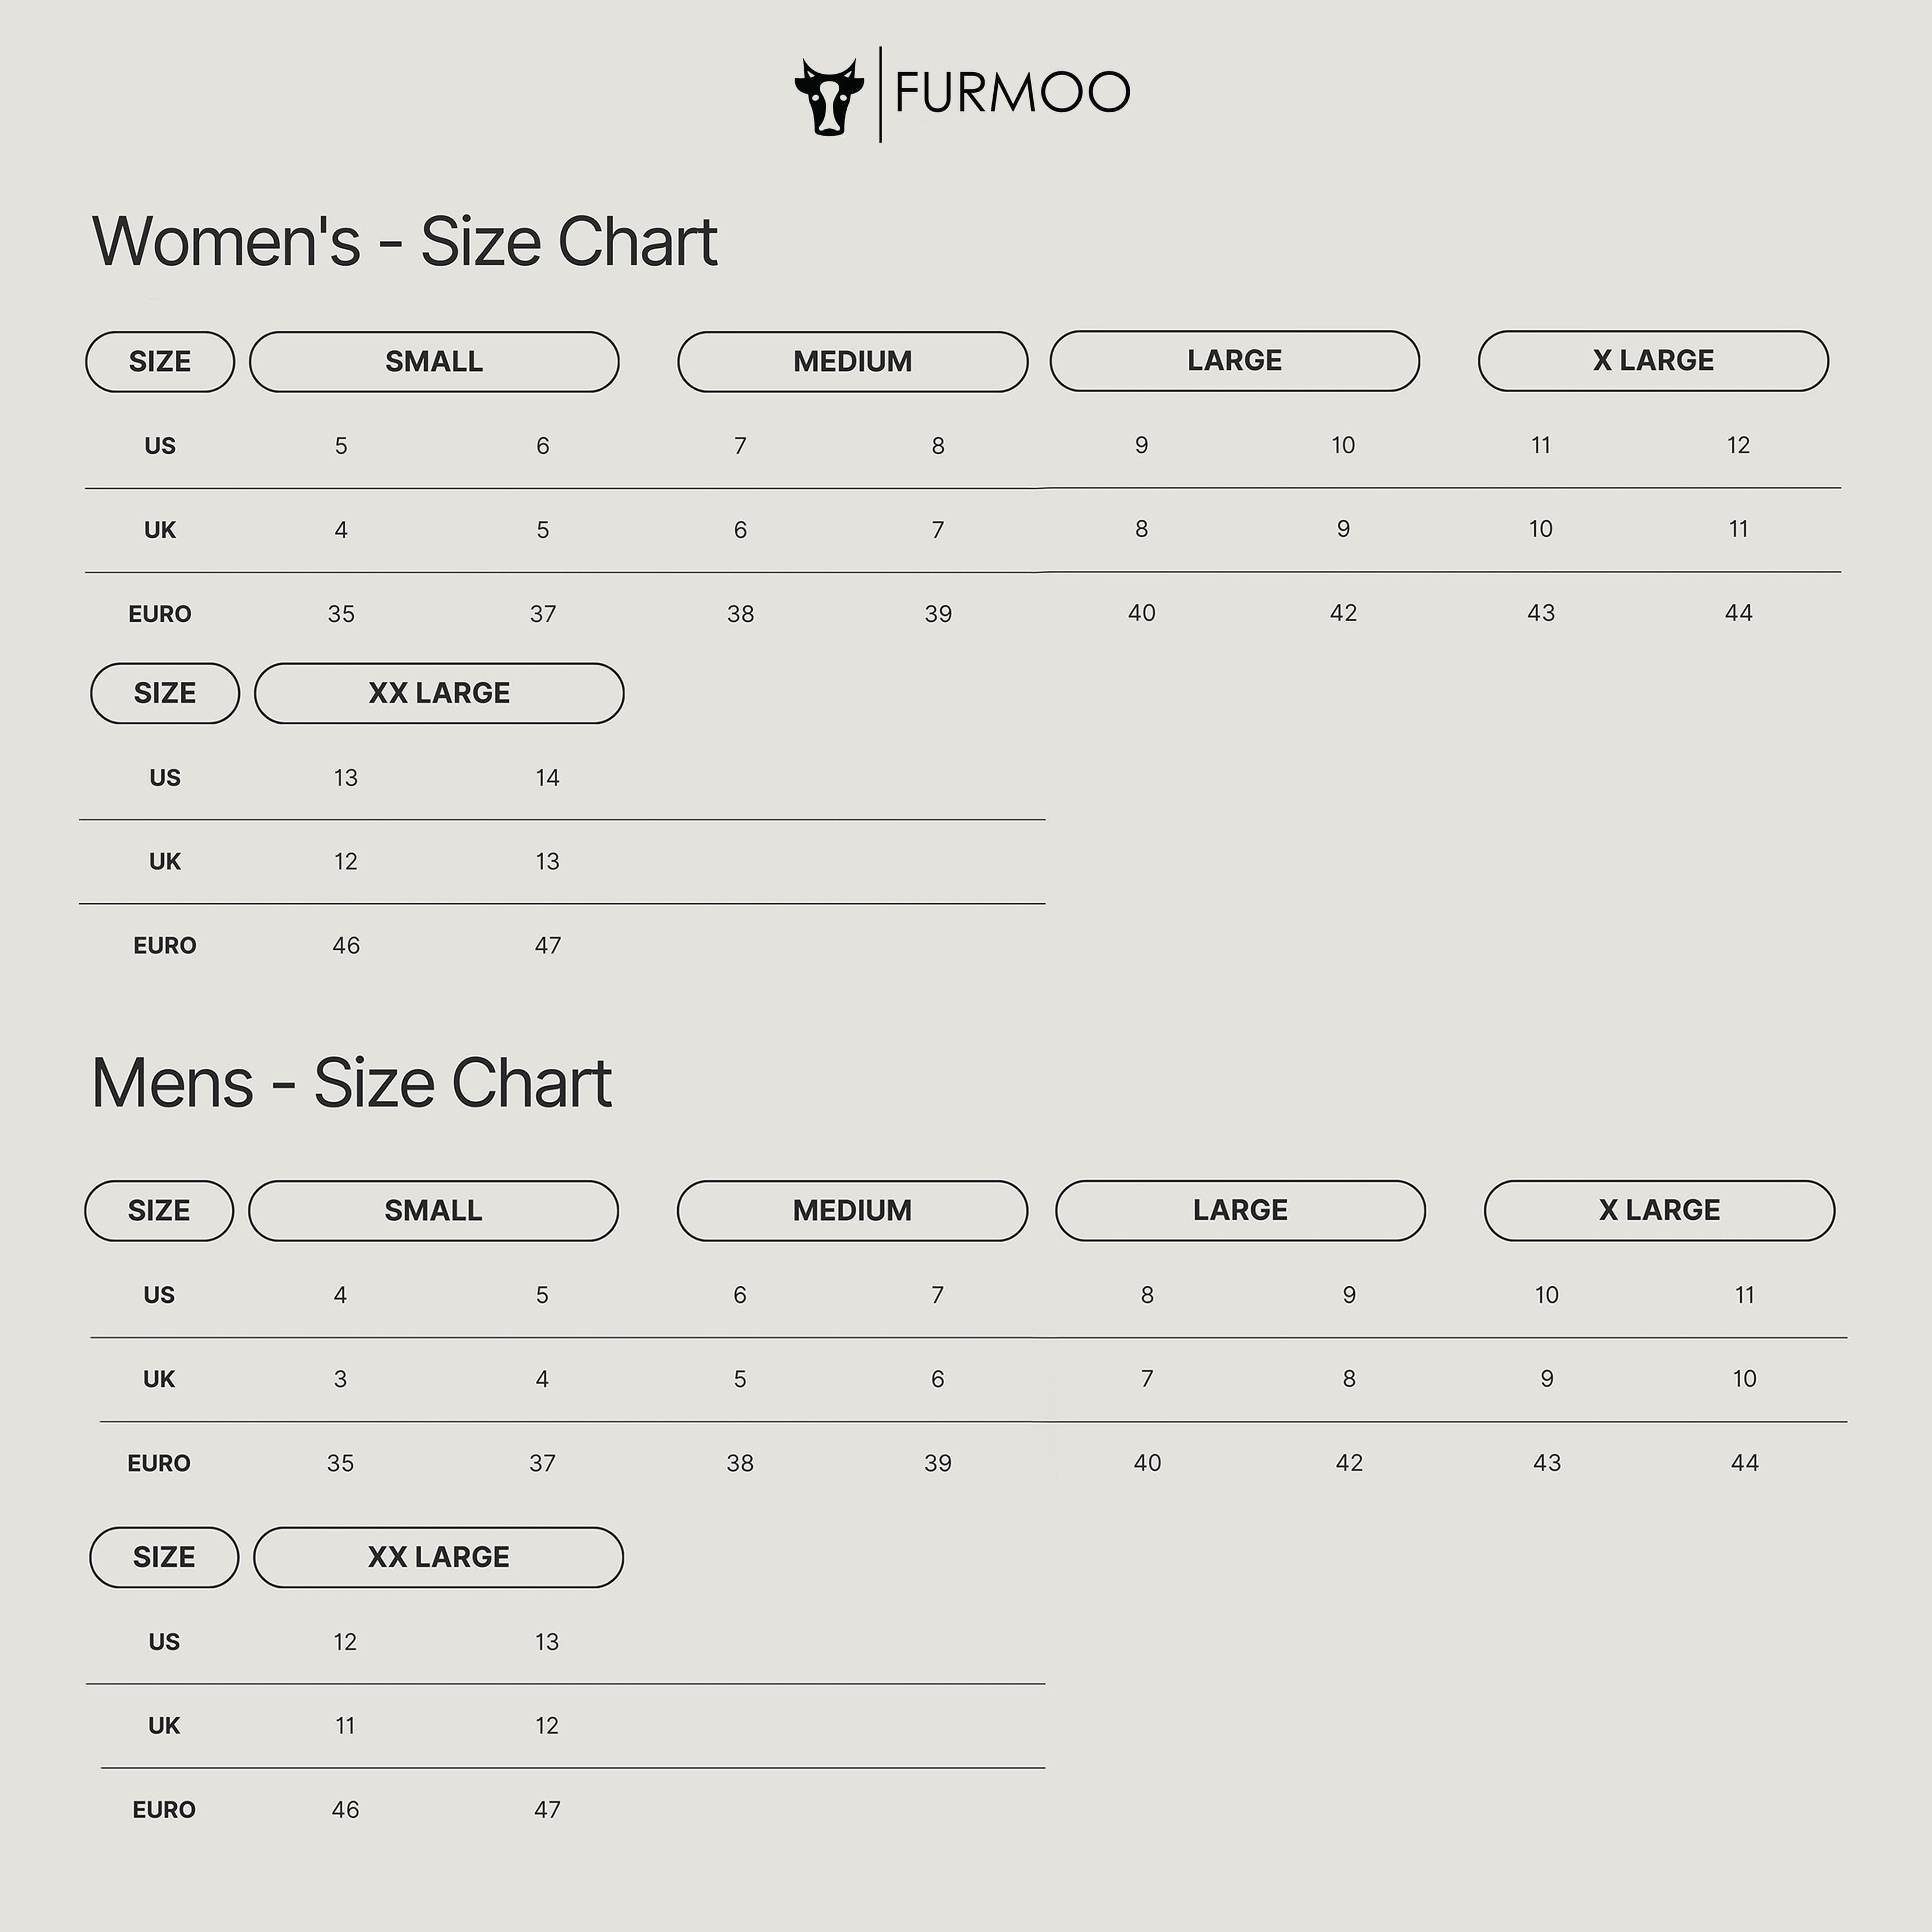Image resolution: width=1932 pixels, height=1932 pixels.
Task: Click the SIZE pill beside men's SMALL
Action: point(159,1211)
